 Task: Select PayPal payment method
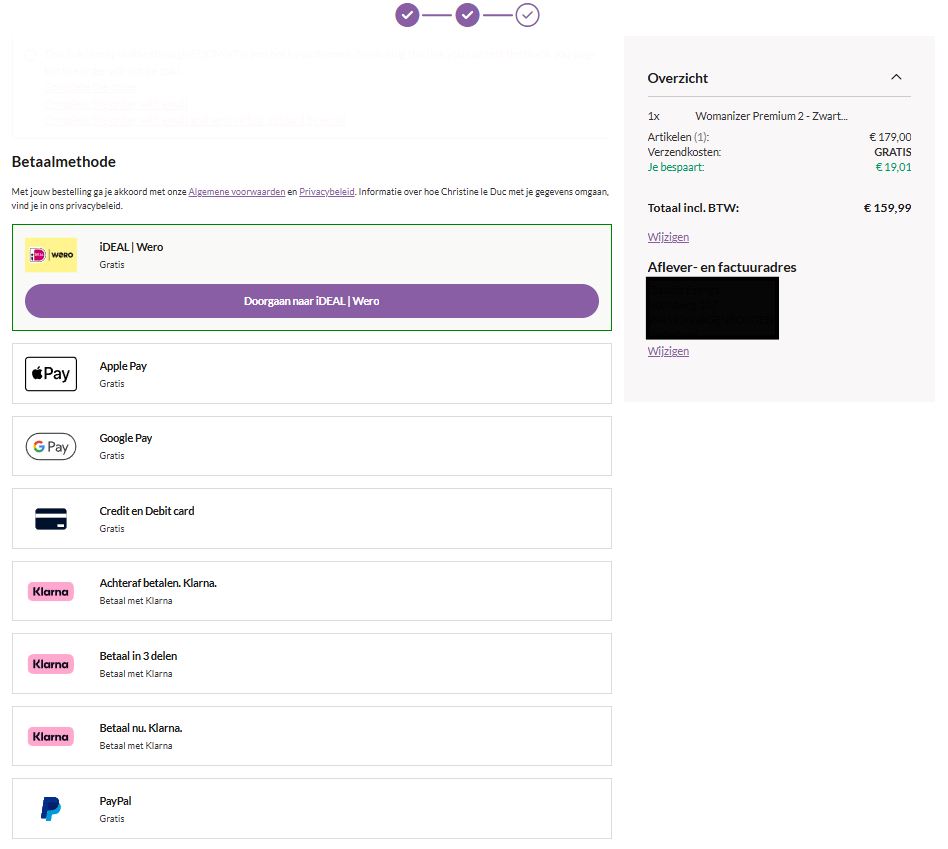(x=312, y=808)
